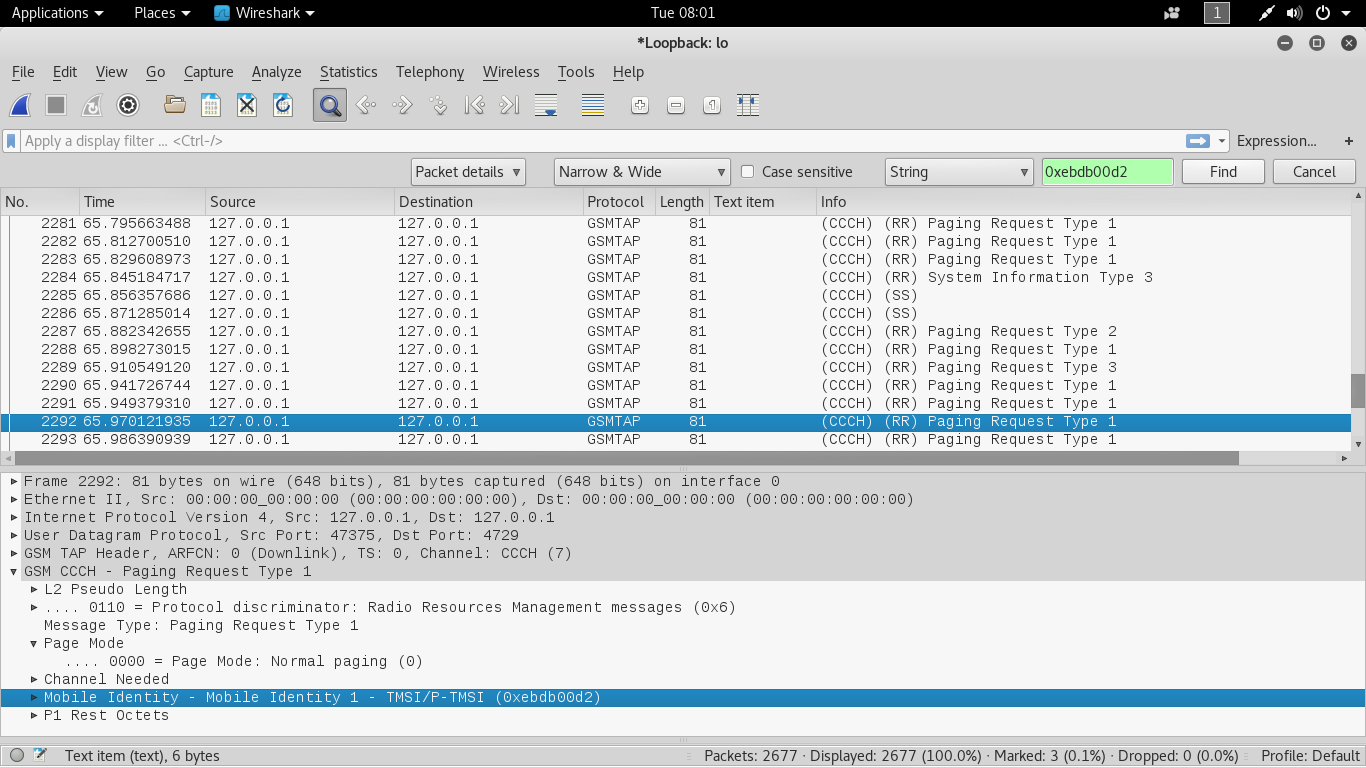Image resolution: width=1366 pixels, height=768 pixels.
Task: Click the display filter input field
Action: point(600,141)
